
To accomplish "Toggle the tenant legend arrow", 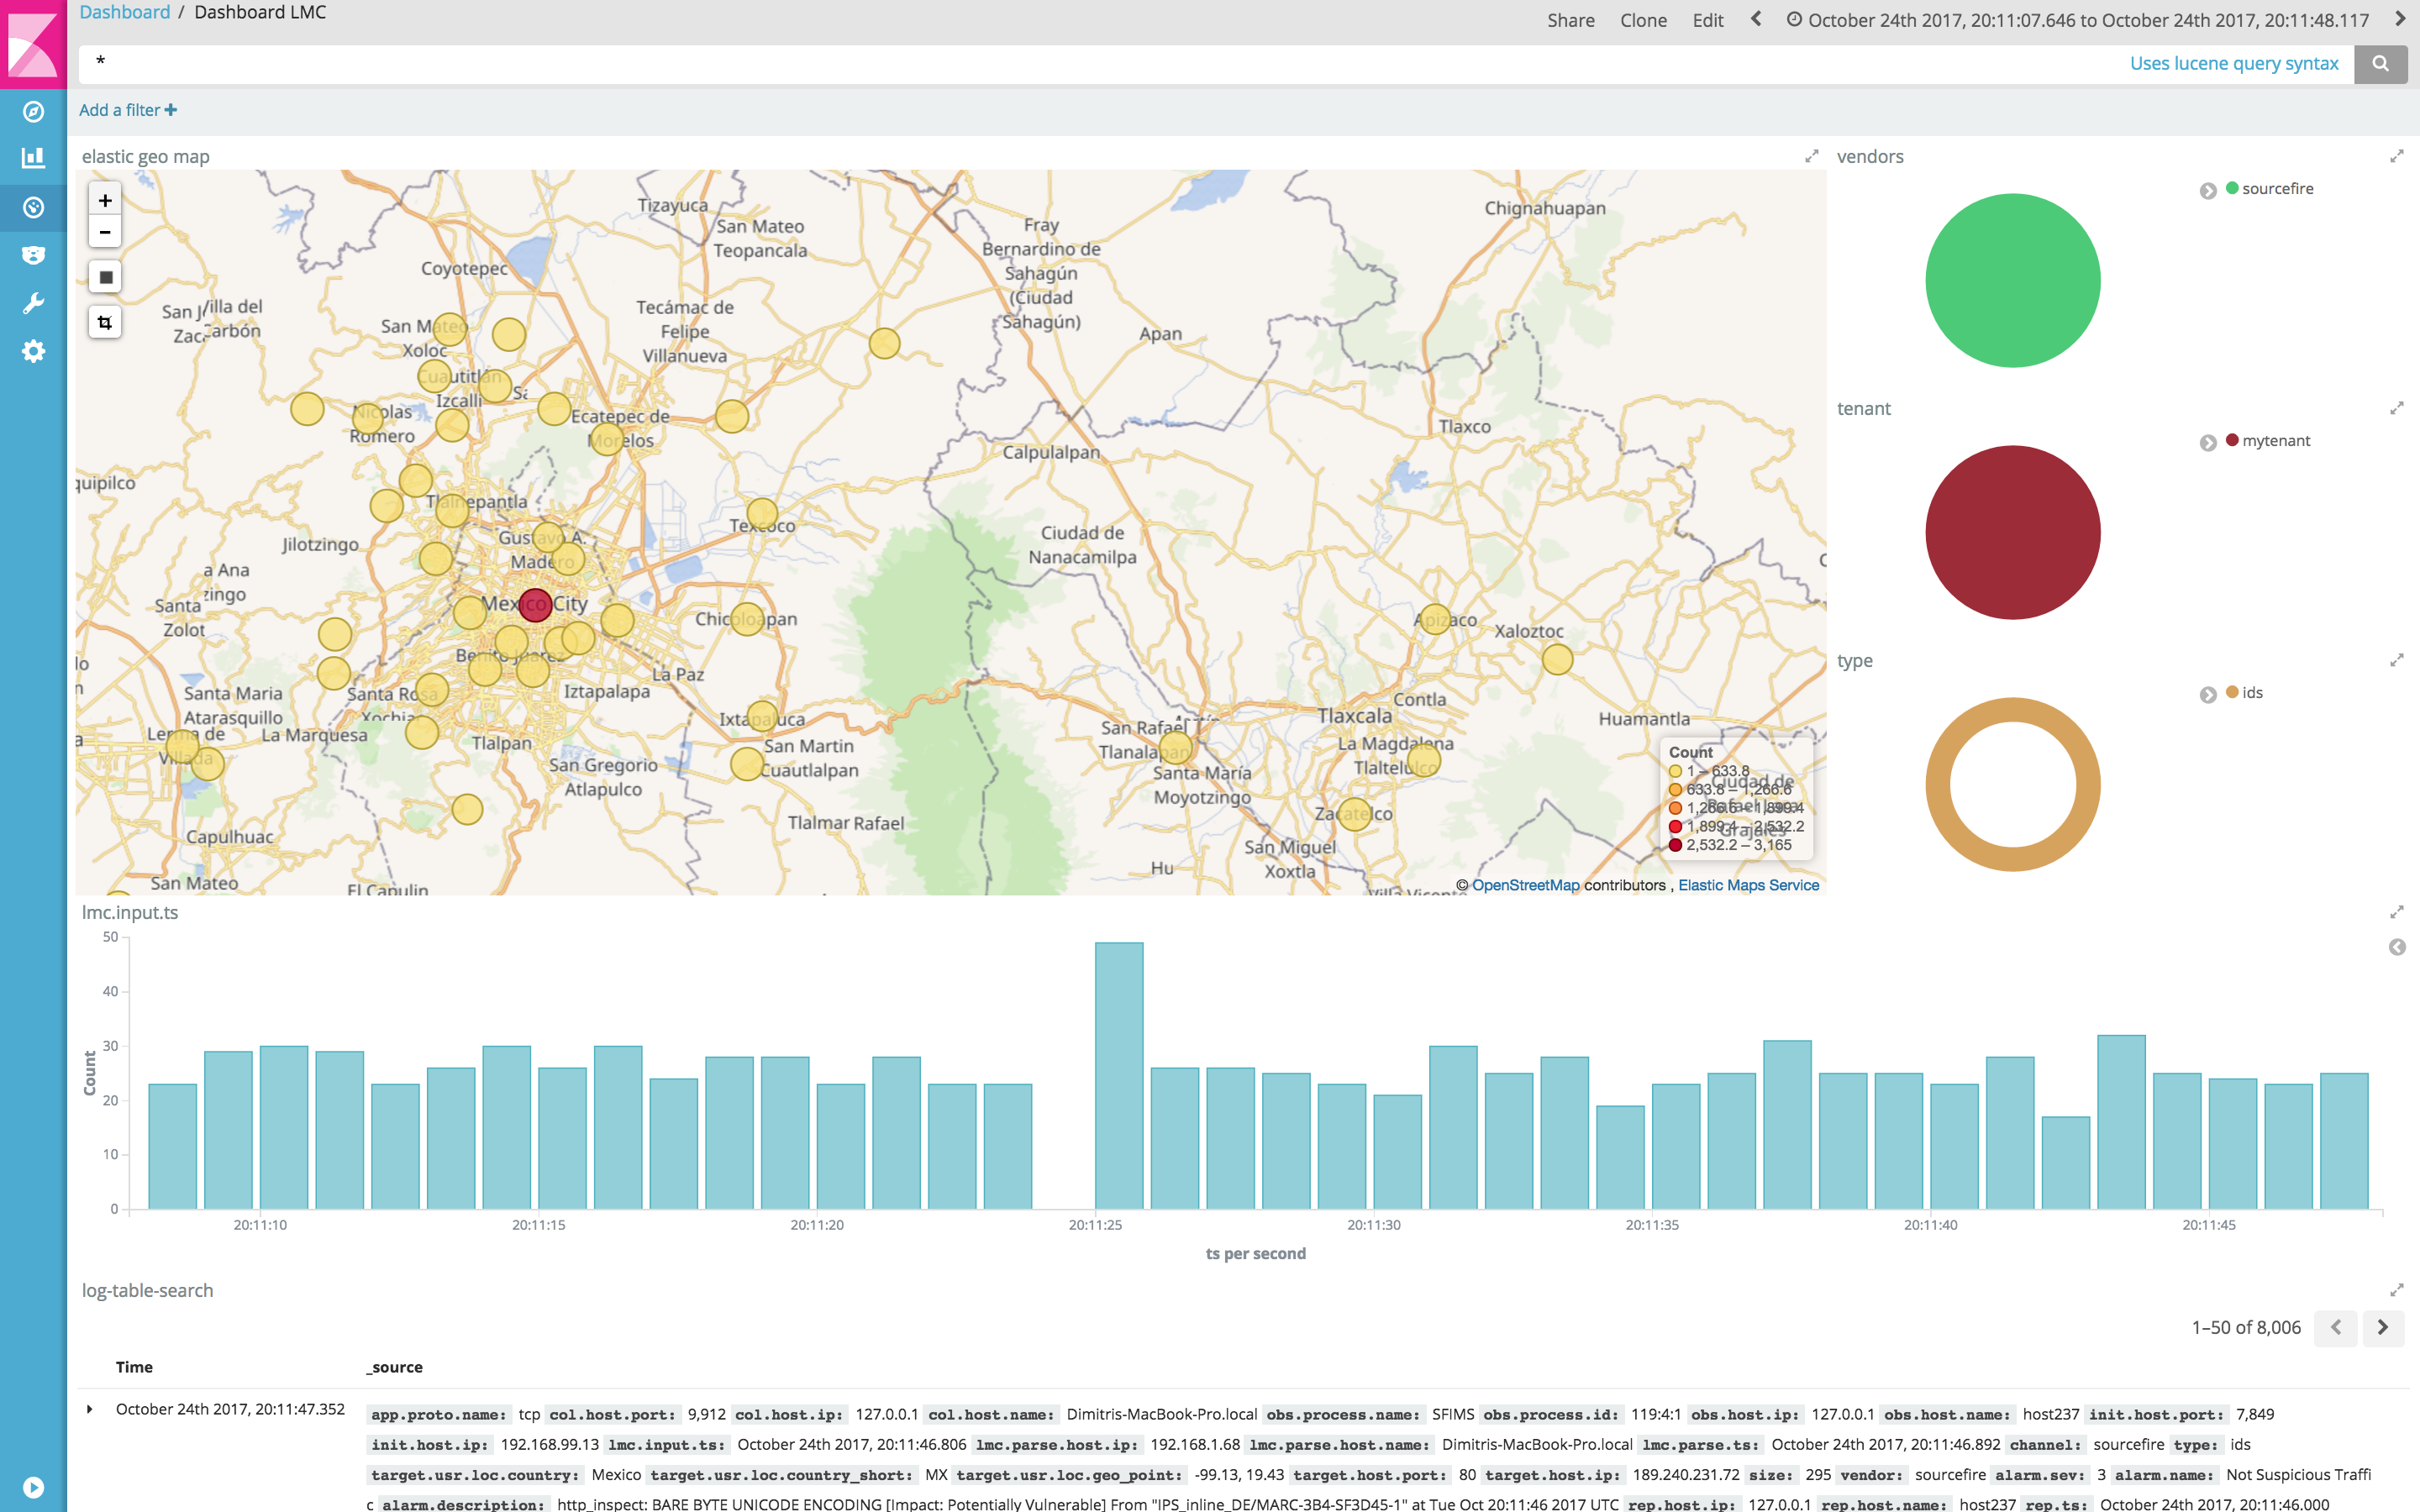I will click(x=2208, y=443).
